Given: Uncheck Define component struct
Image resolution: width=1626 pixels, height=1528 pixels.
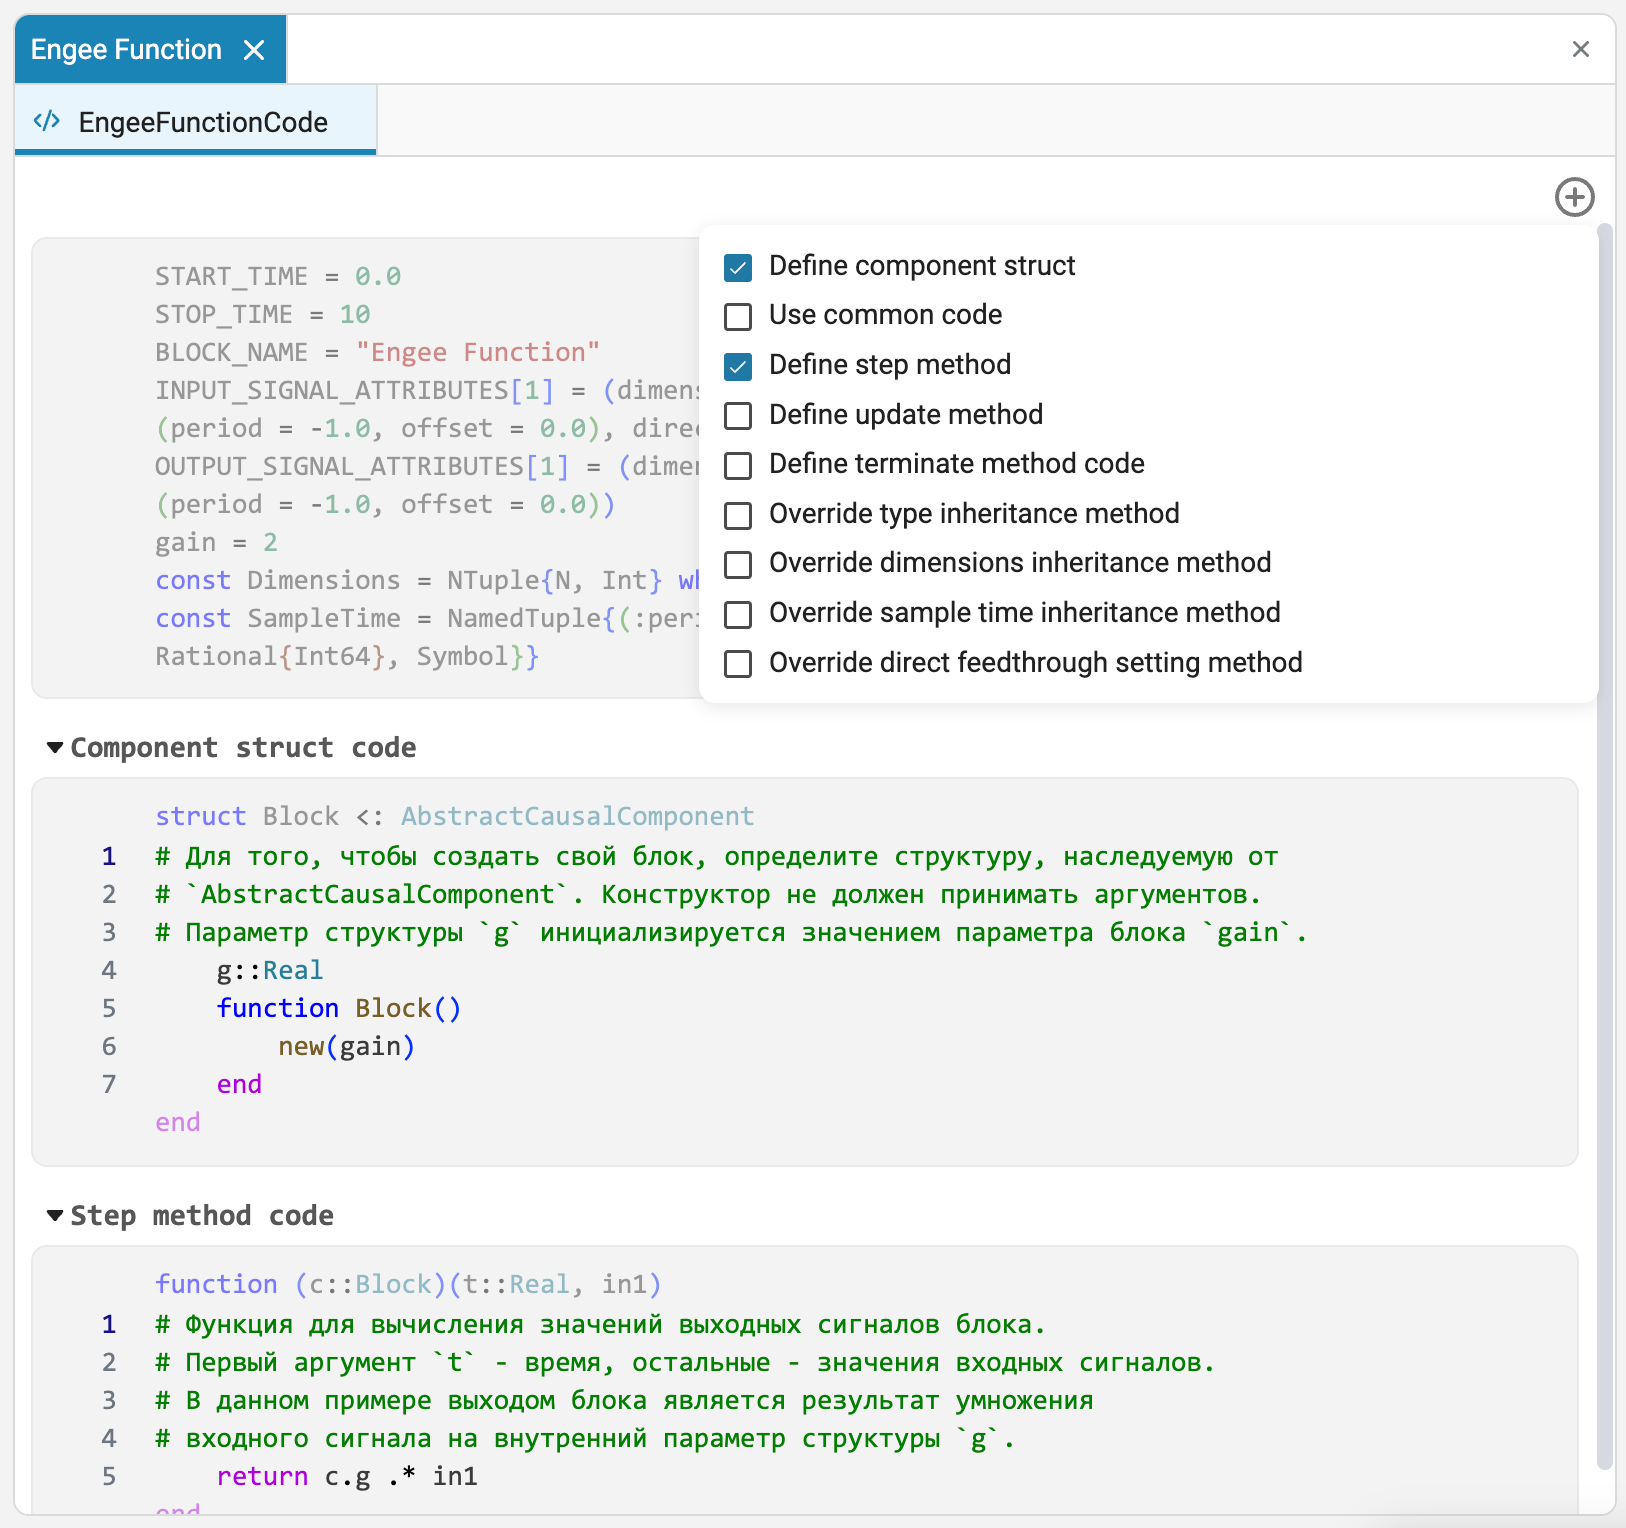Looking at the screenshot, I should [738, 267].
